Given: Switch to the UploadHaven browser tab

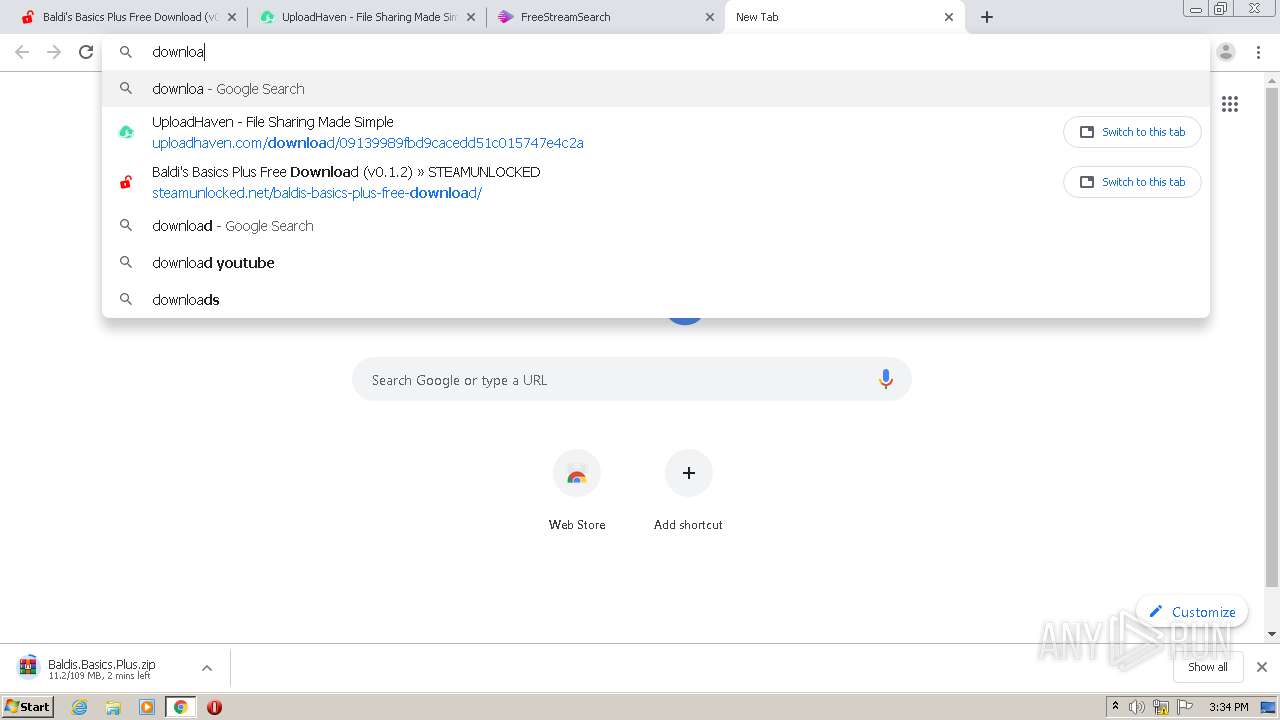Looking at the screenshot, I should [366, 17].
